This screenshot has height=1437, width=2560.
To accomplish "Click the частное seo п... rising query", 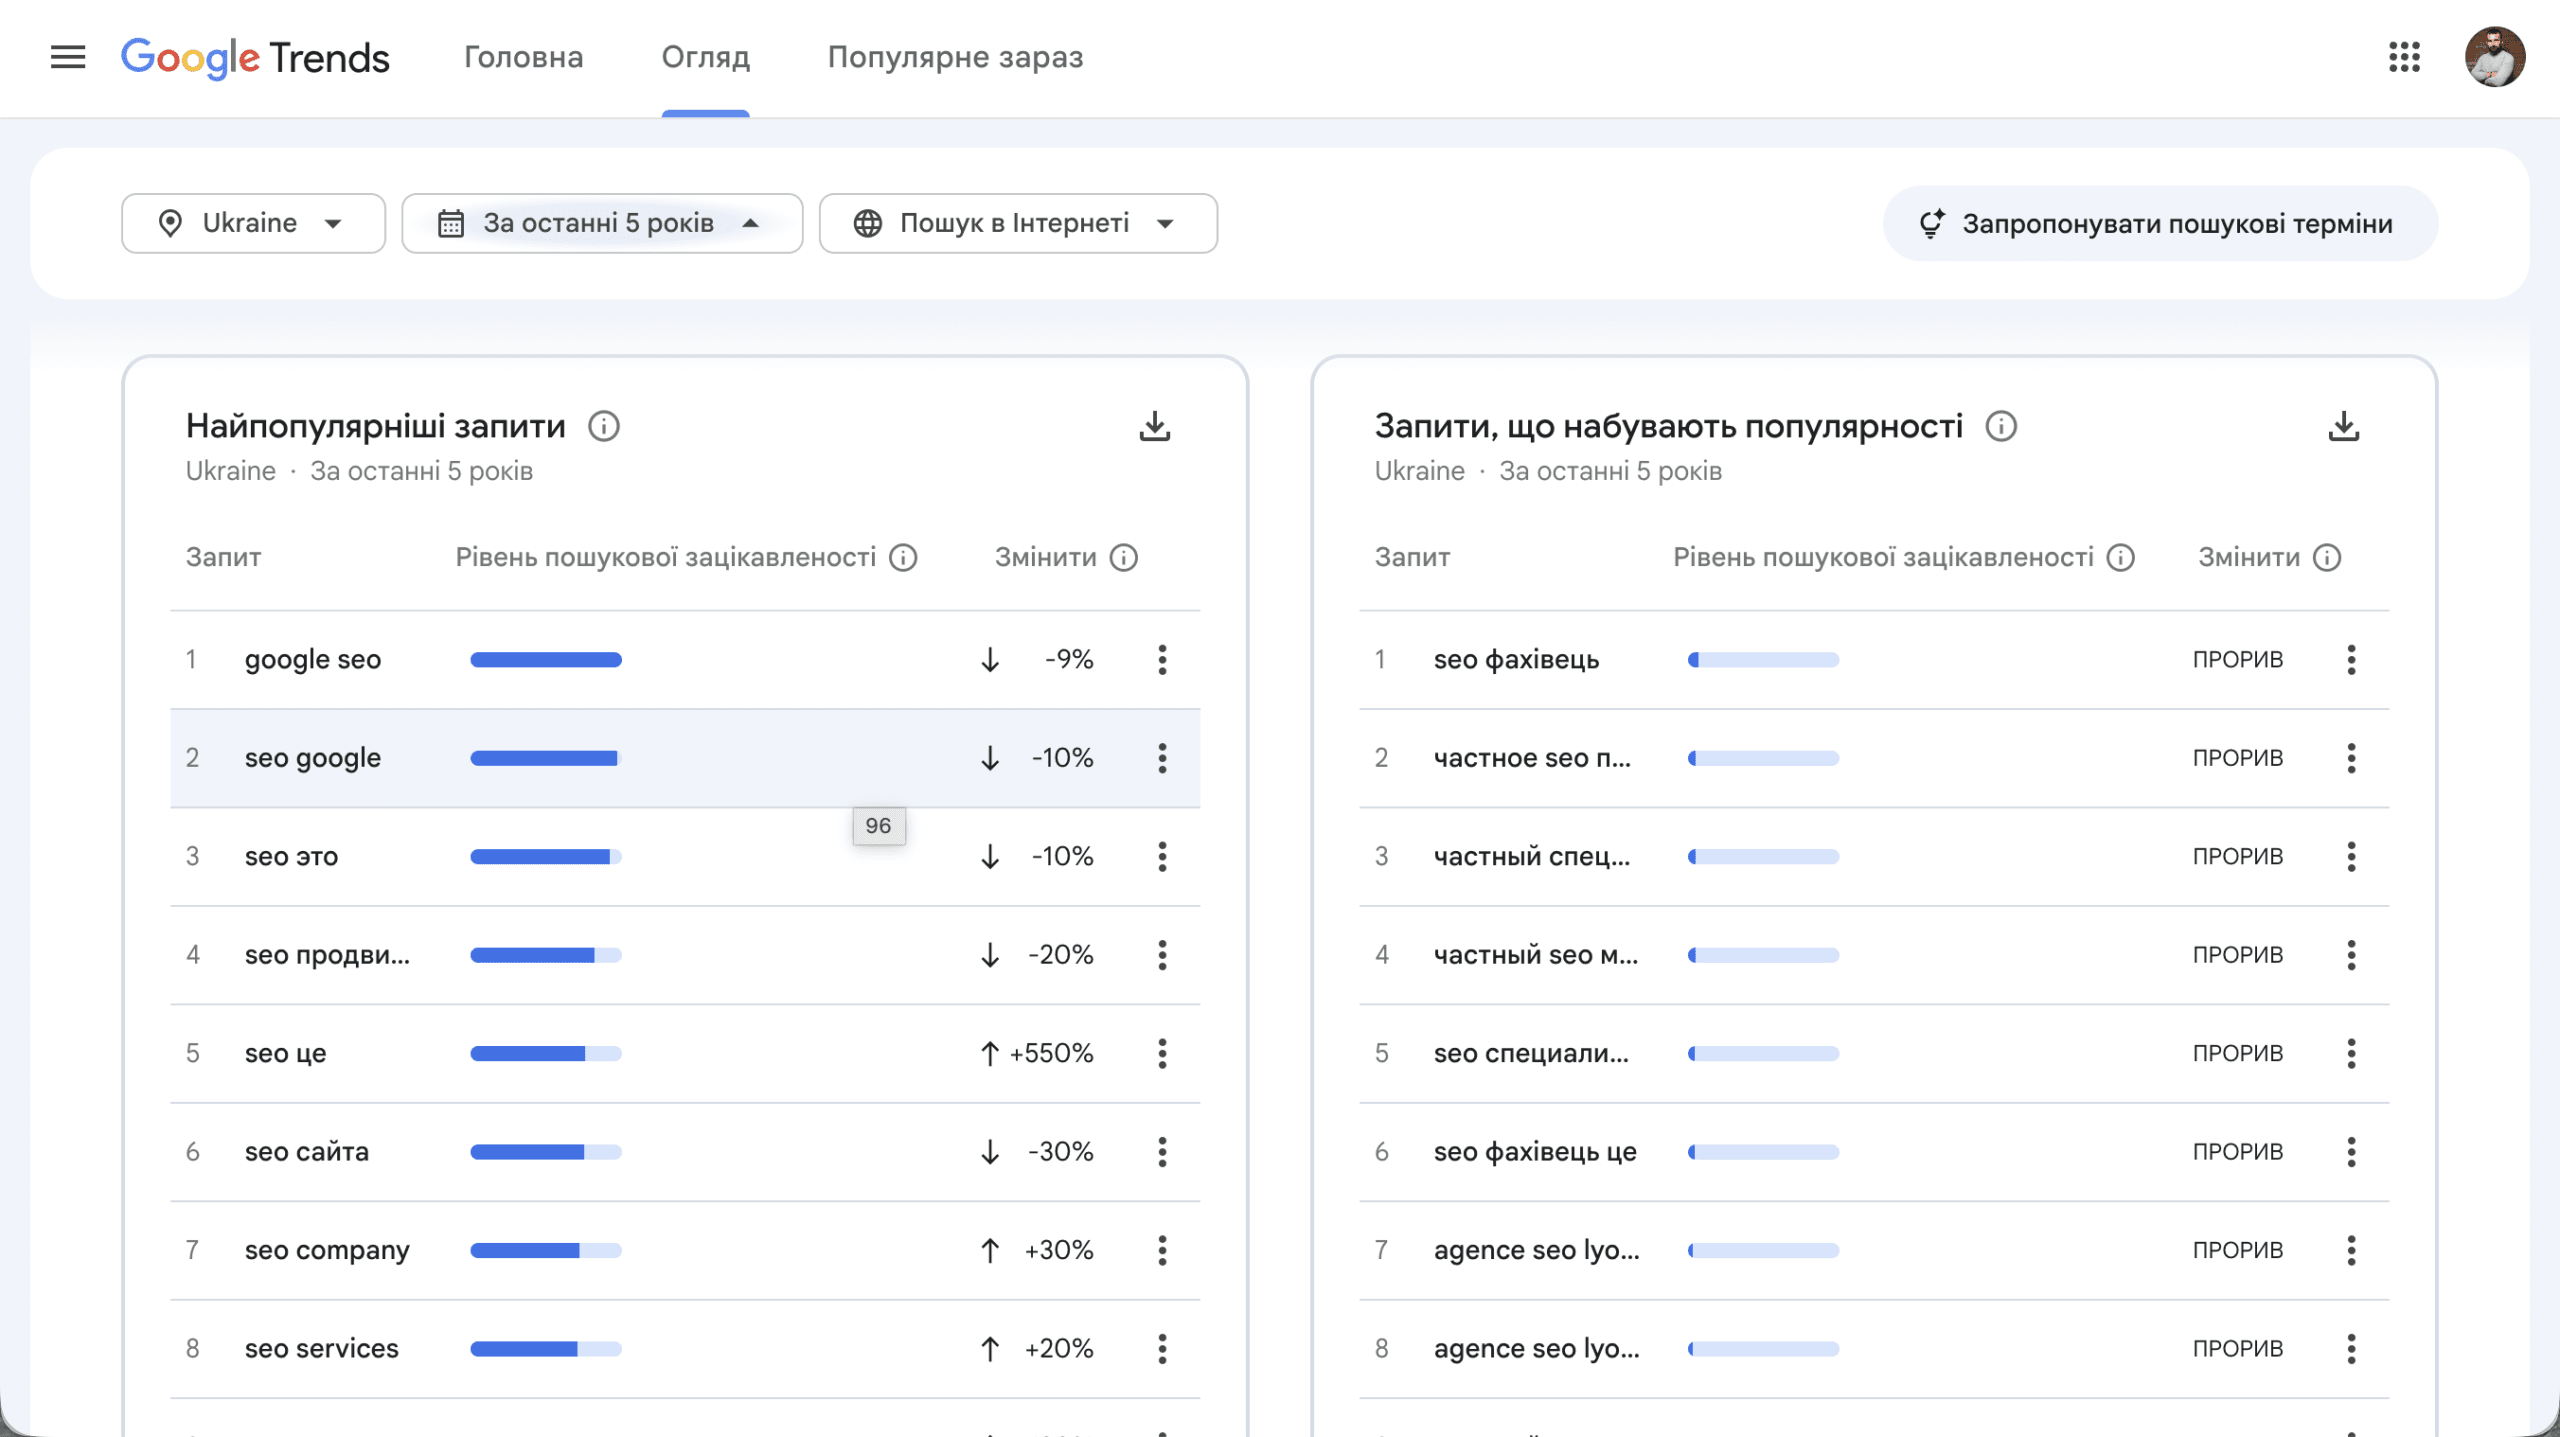I will click(1532, 758).
